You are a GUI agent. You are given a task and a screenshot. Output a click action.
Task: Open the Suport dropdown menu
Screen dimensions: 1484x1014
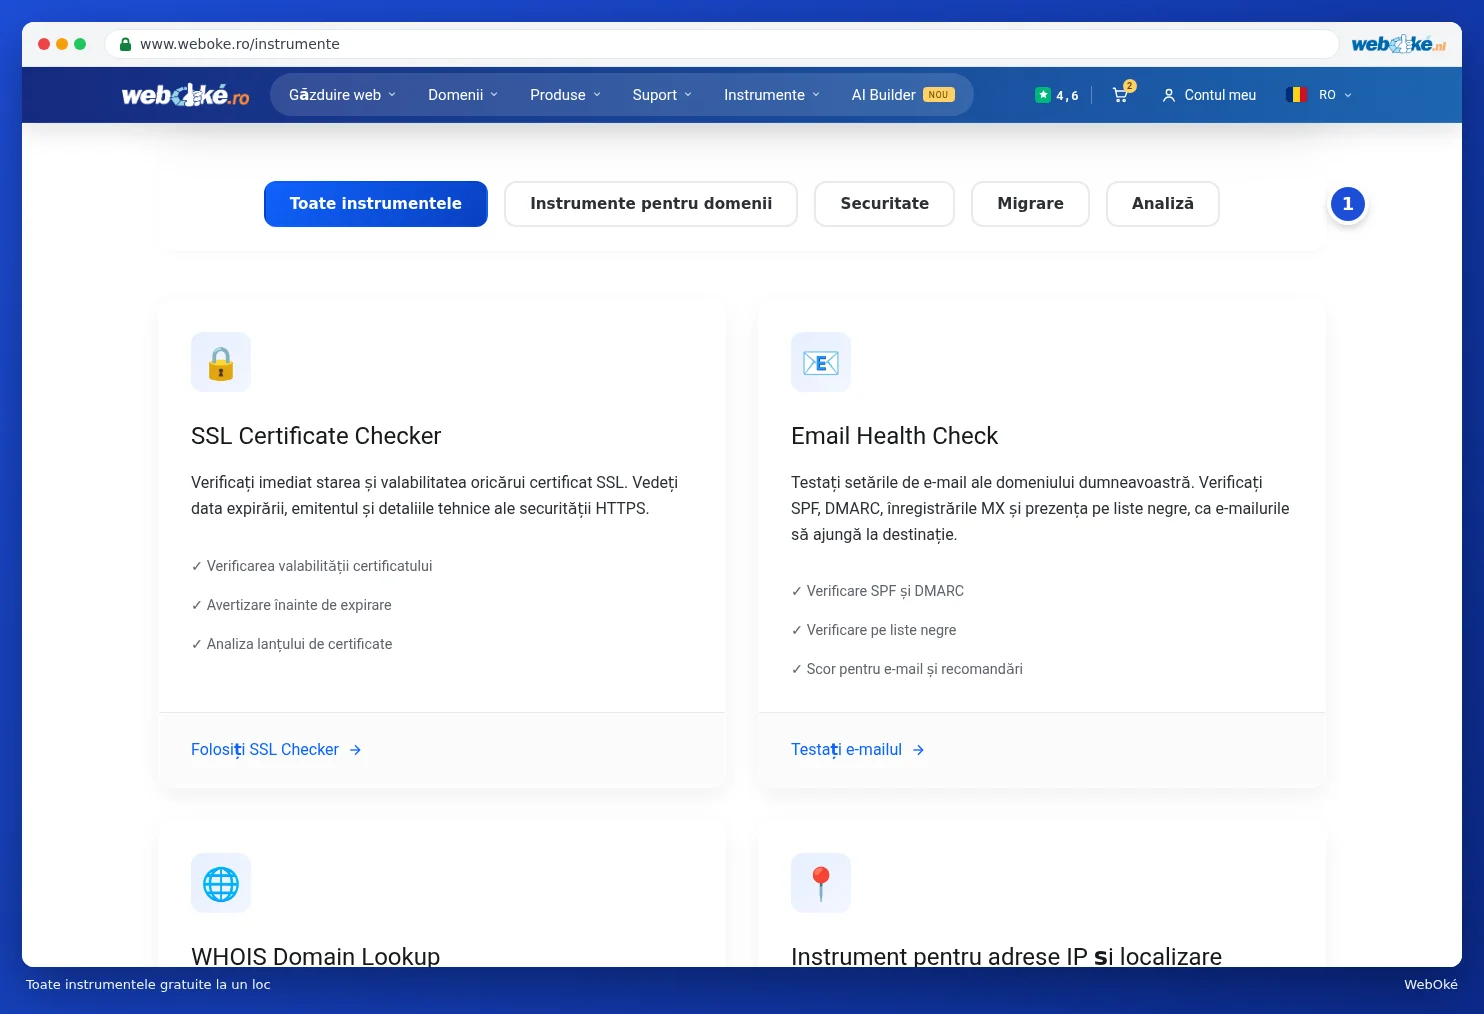[x=662, y=95]
